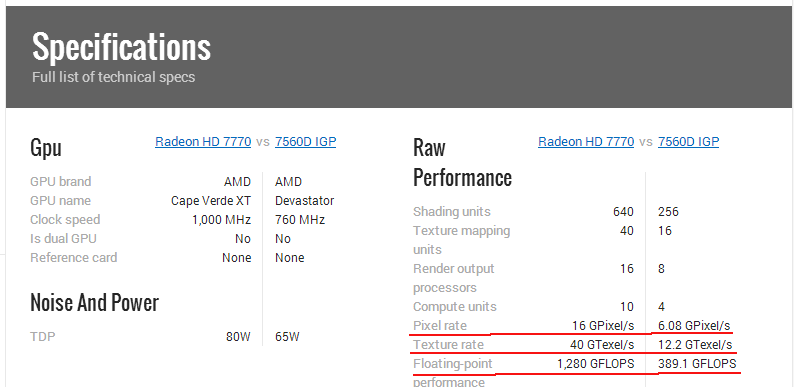The image size is (794, 387).
Task: Select the Reference card row label
Action: point(73,258)
